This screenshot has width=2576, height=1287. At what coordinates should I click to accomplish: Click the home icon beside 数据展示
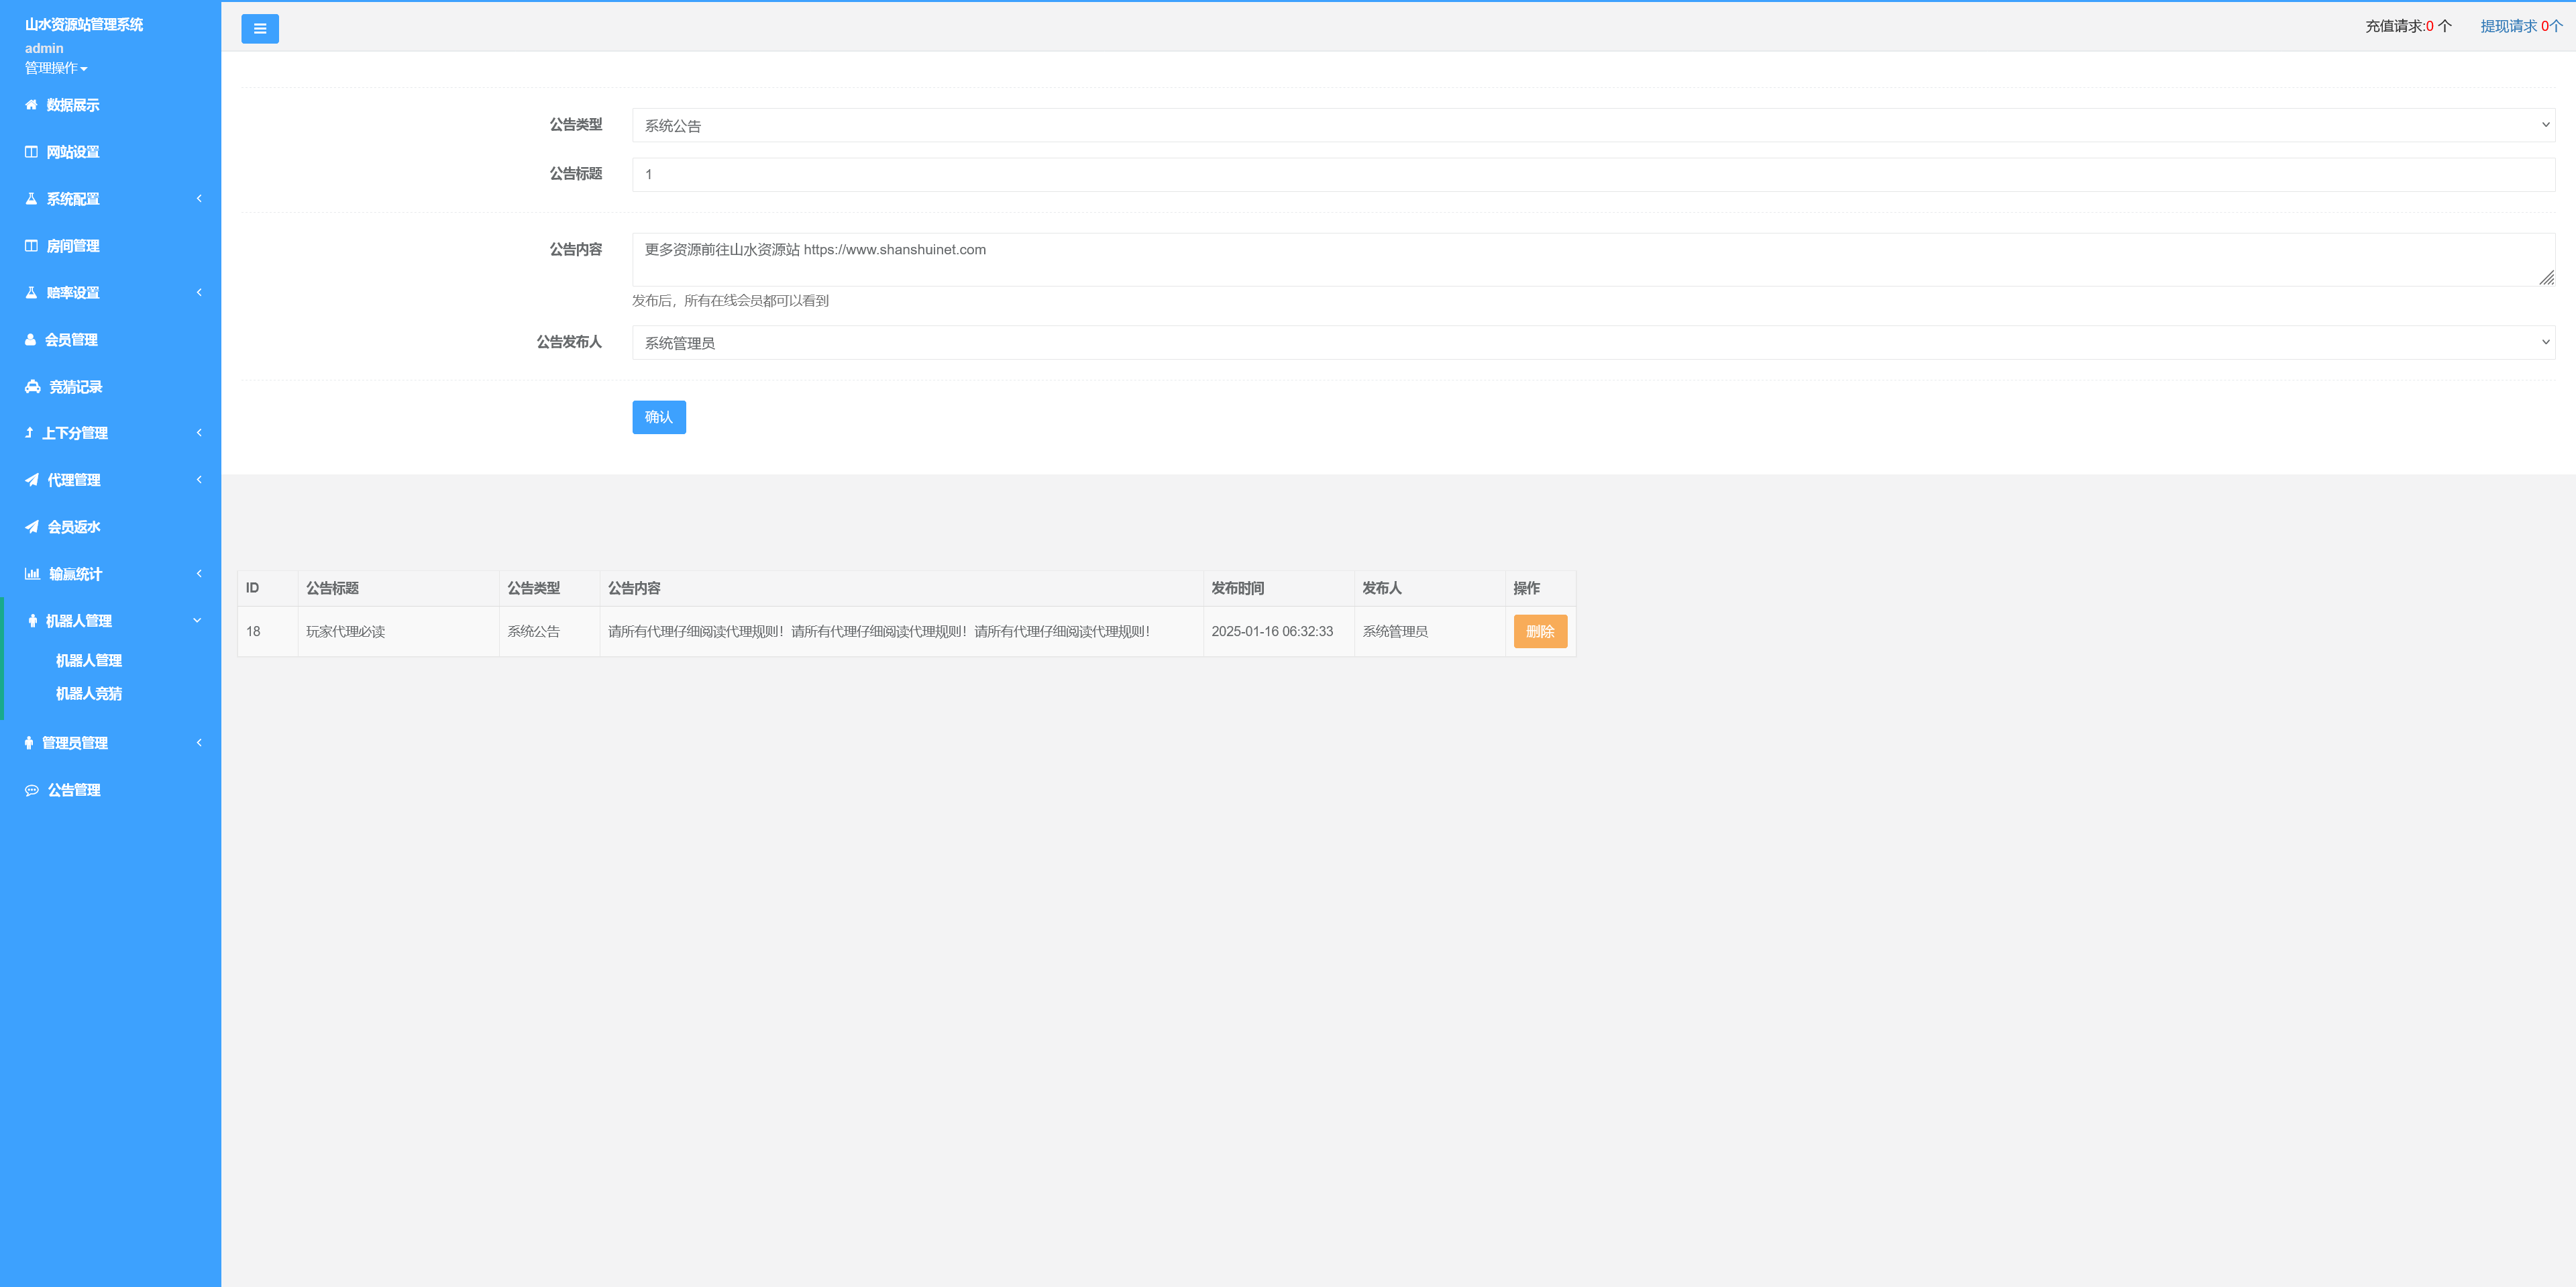(x=31, y=105)
